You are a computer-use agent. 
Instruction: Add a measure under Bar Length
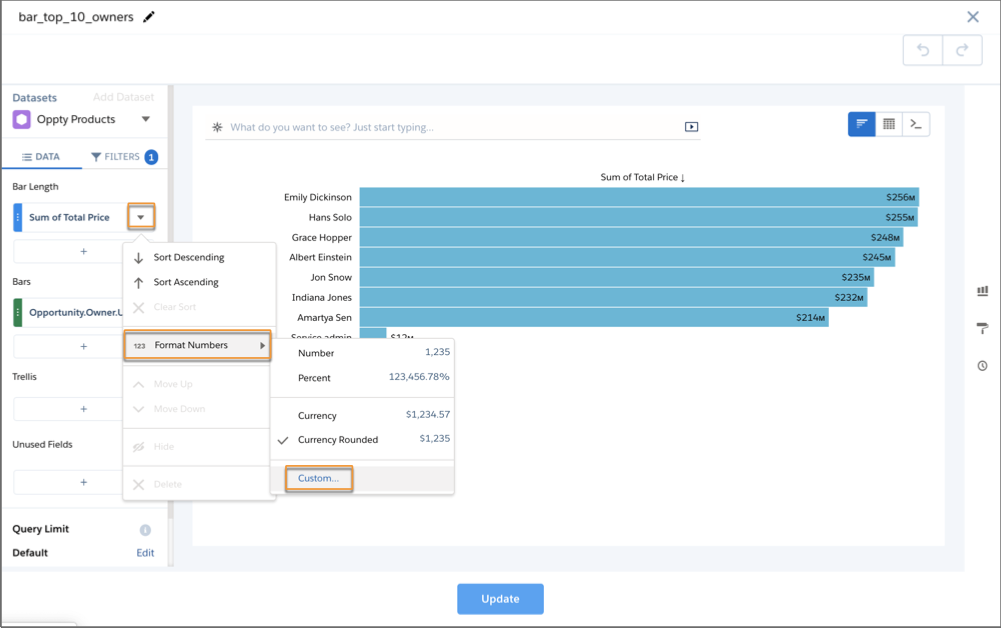coord(84,251)
